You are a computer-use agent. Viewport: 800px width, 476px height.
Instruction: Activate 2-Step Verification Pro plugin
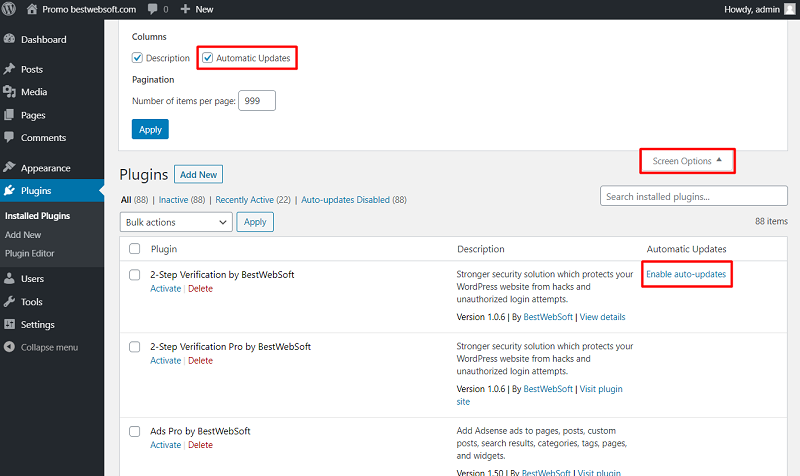coord(165,360)
